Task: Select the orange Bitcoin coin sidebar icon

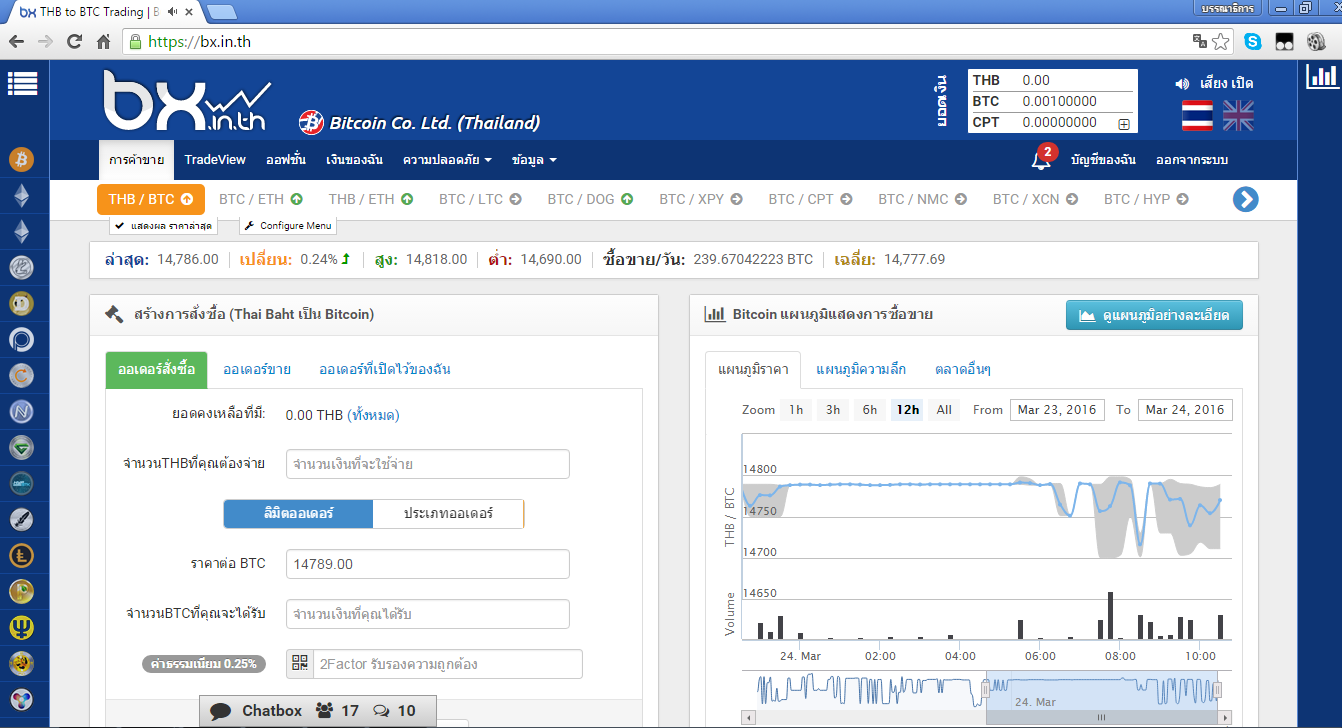Action: click(21, 158)
